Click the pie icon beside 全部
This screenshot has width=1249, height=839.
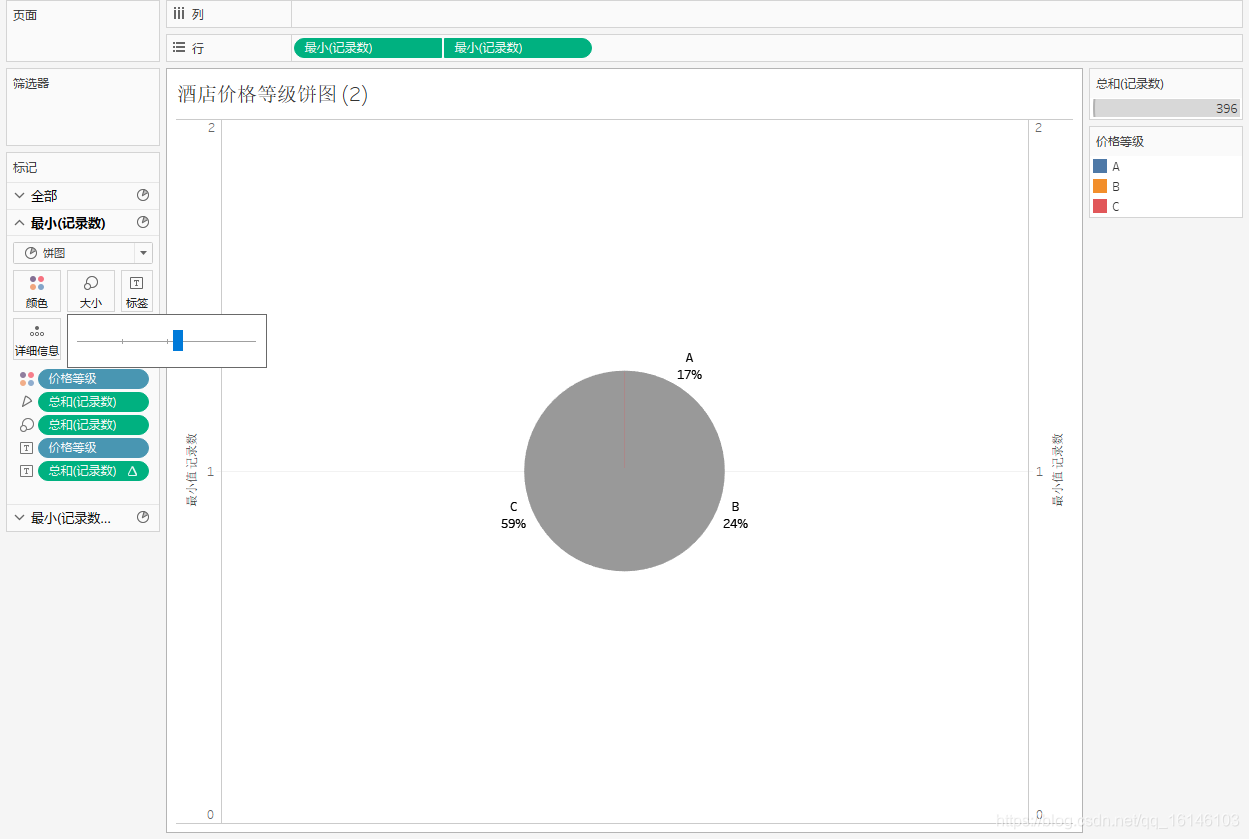[x=143, y=196]
